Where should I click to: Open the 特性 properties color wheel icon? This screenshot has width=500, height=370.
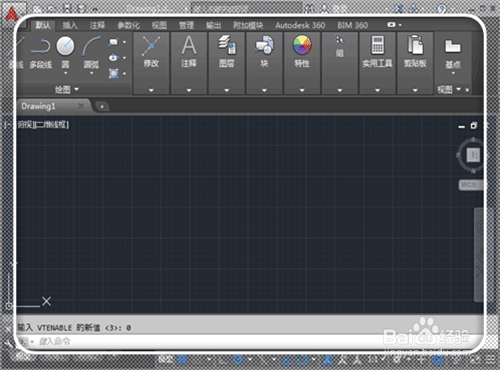click(x=302, y=45)
